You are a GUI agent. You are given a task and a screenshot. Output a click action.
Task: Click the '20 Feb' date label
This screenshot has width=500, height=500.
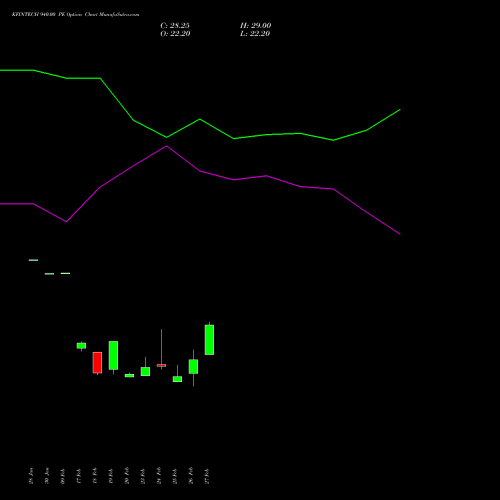coord(127,476)
